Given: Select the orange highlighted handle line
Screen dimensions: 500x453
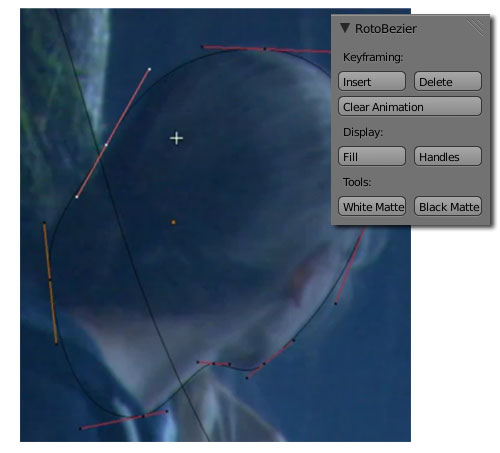Looking at the screenshot, I should tap(50, 283).
